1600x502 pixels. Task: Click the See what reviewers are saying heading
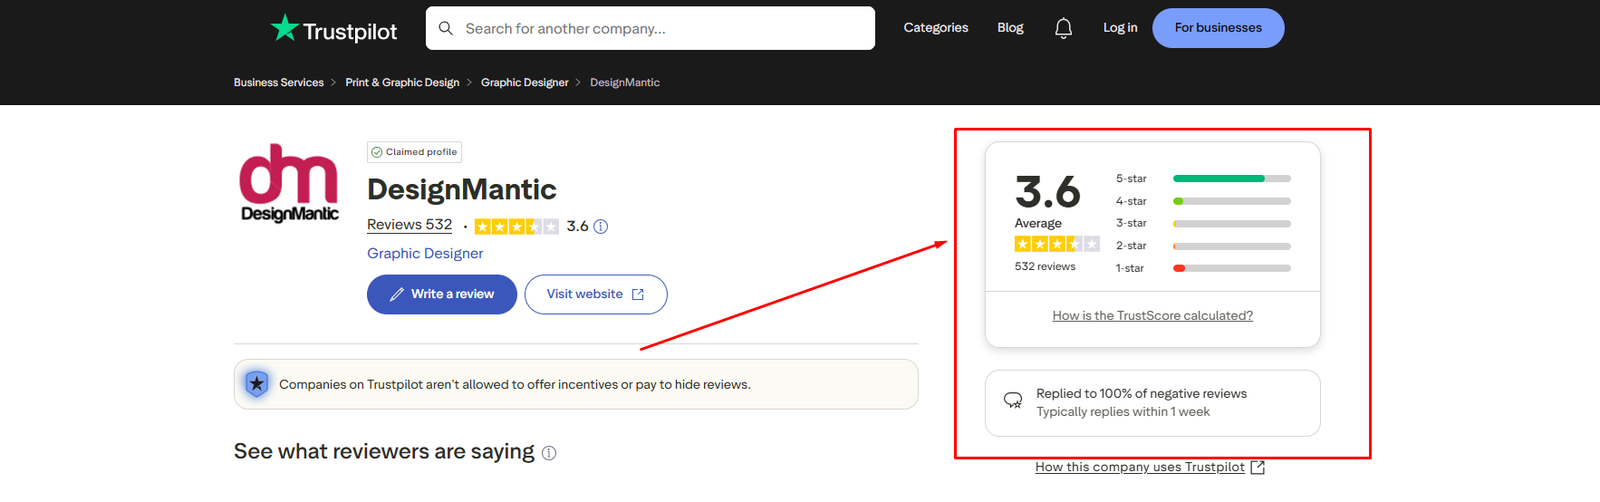(x=384, y=452)
